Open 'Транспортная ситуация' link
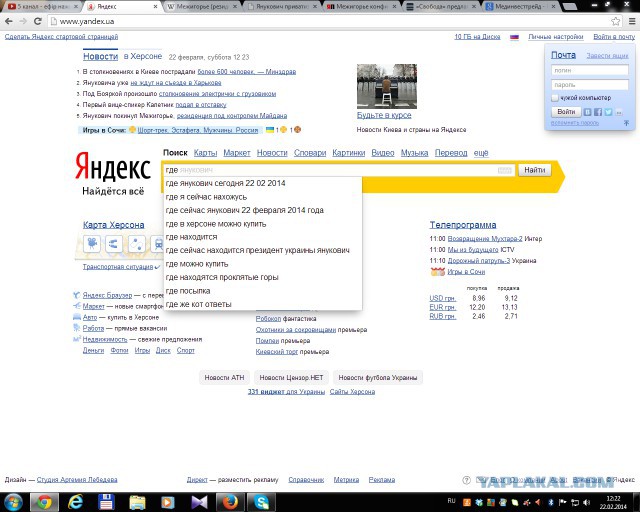Image resolution: width=640 pixels, height=512 pixels. (x=118, y=267)
